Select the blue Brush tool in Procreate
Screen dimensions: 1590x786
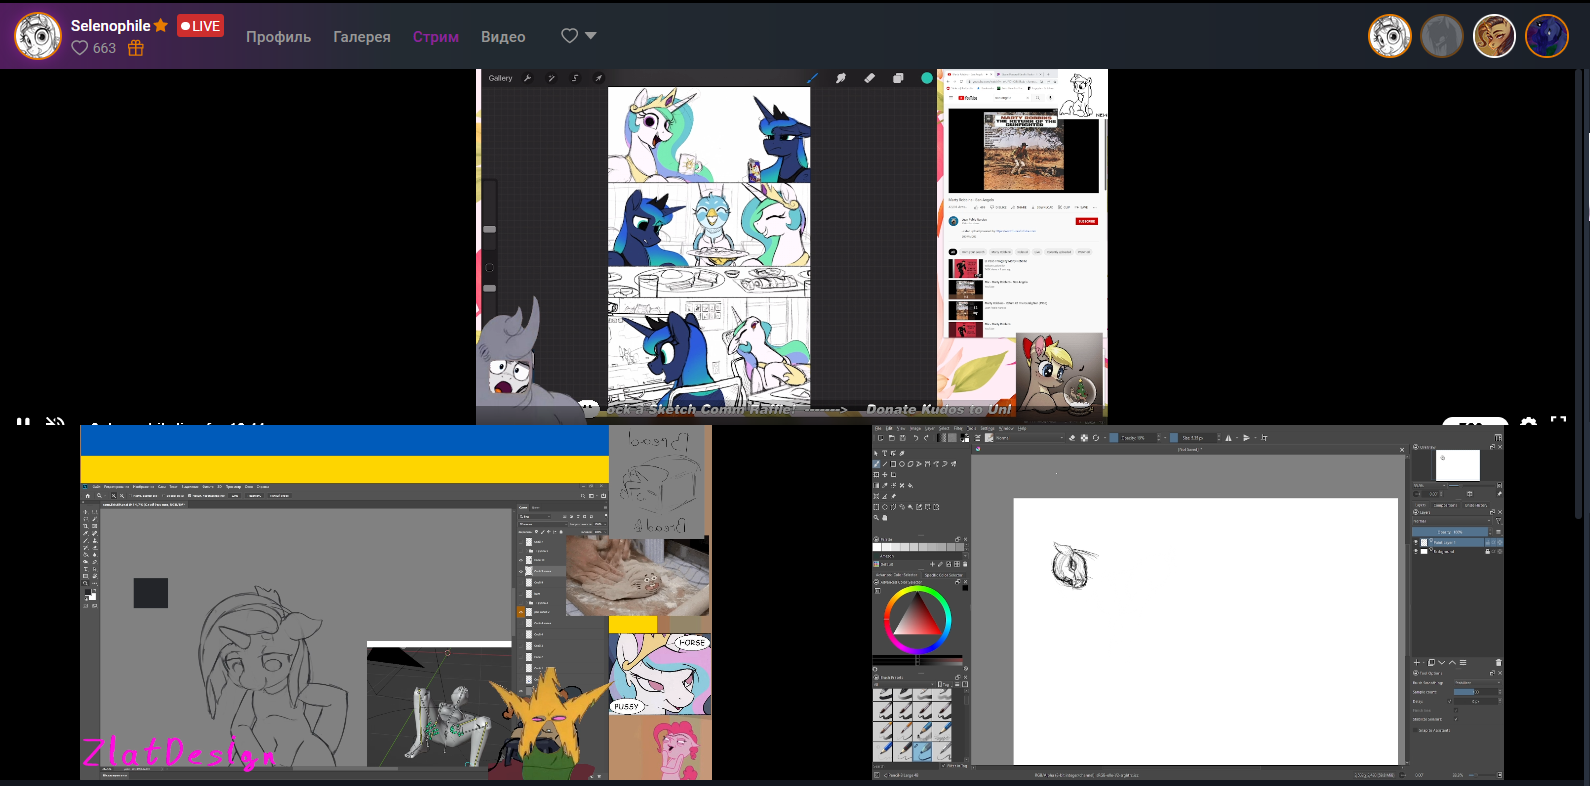812,78
